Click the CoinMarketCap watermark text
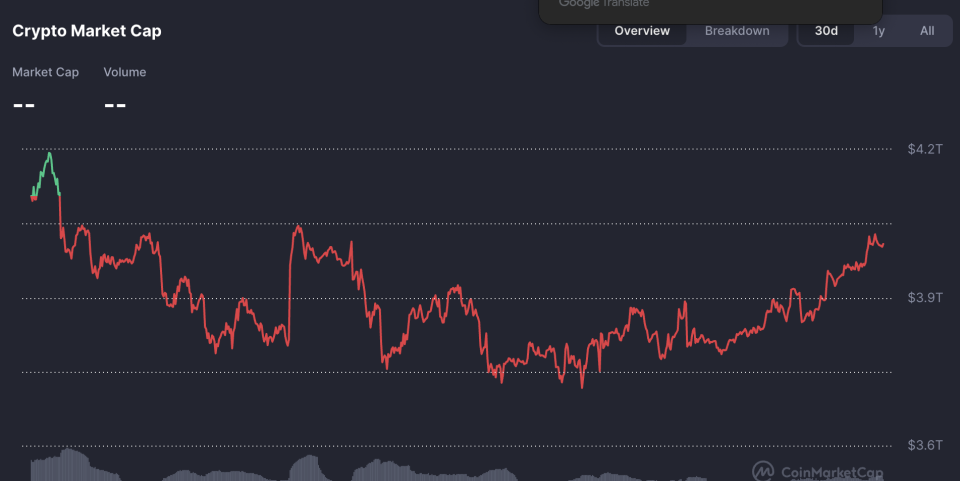This screenshot has height=481, width=960. 832,472
